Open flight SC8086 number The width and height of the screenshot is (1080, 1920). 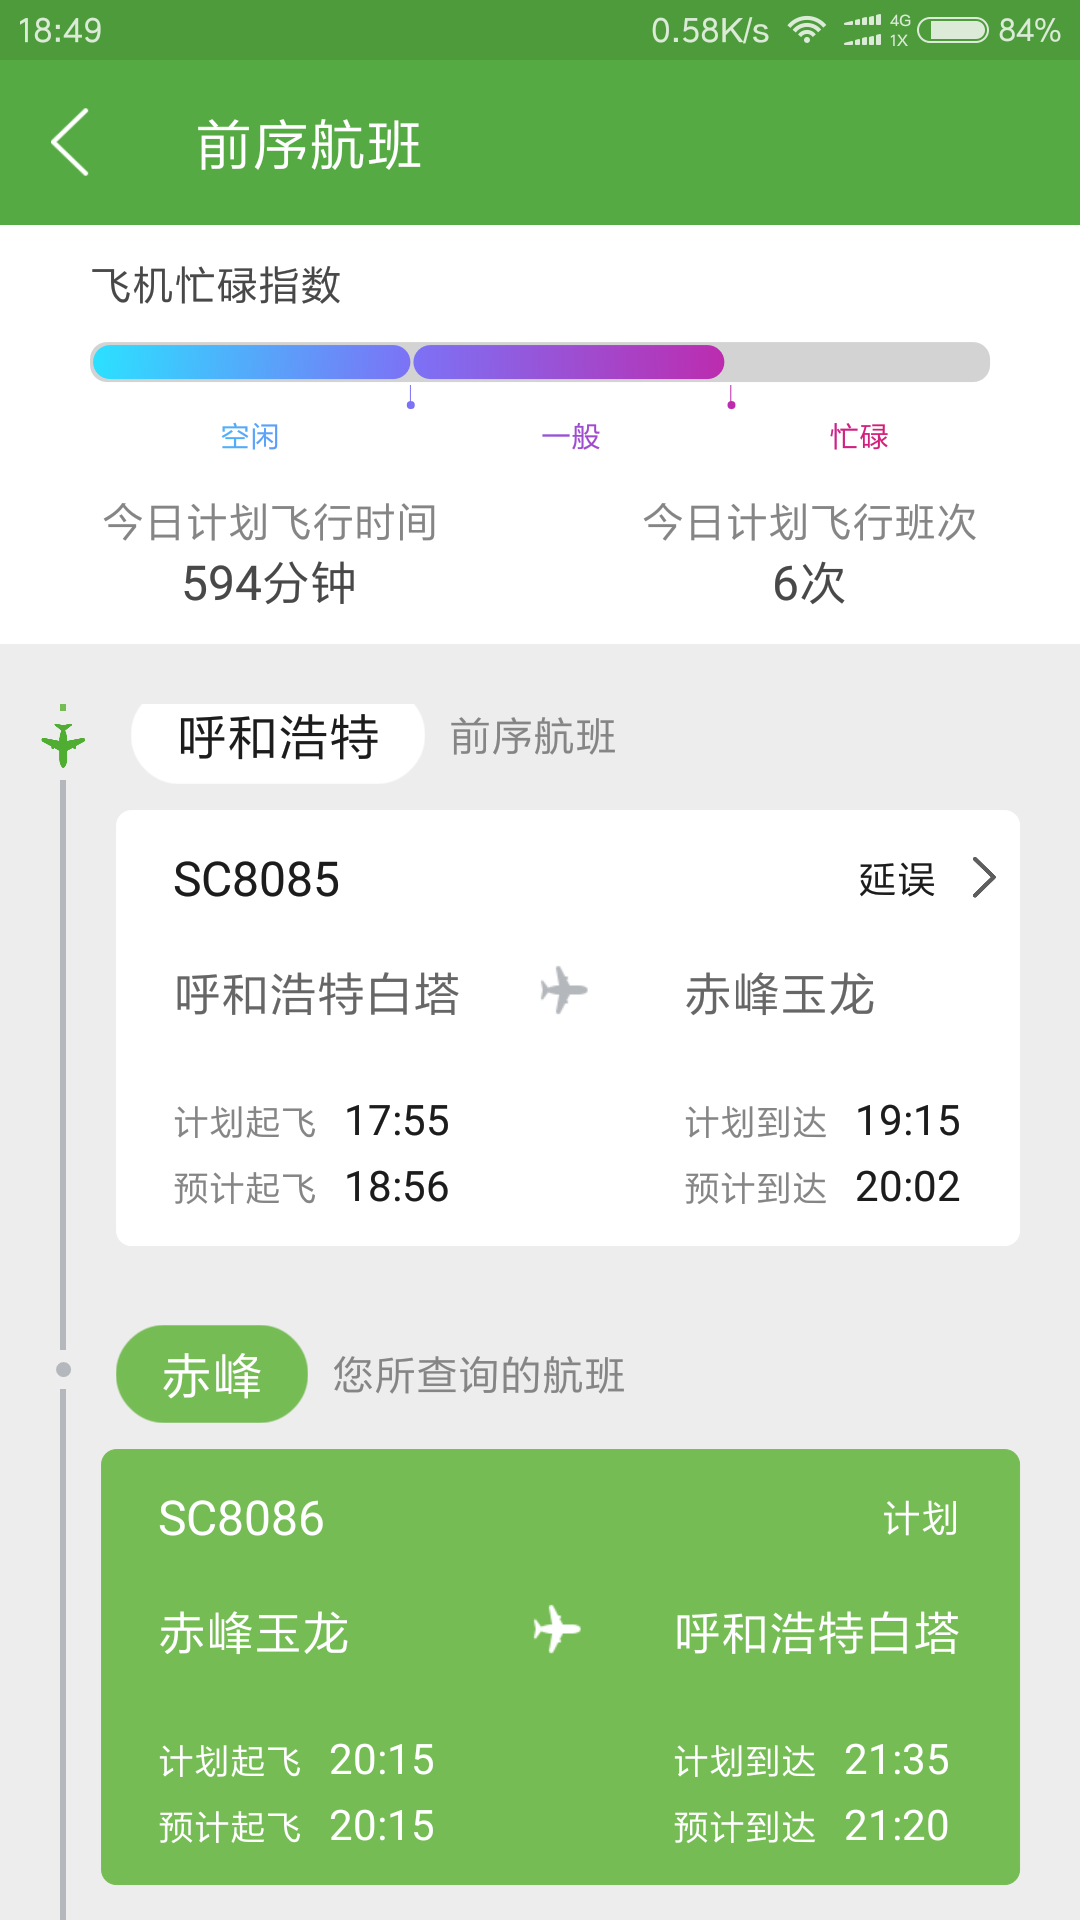242,1519
